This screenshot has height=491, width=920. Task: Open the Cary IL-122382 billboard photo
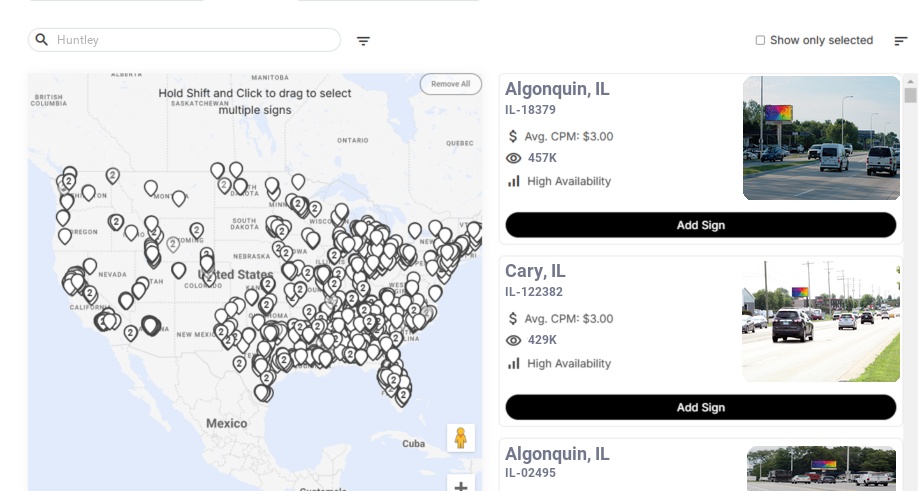[821, 321]
